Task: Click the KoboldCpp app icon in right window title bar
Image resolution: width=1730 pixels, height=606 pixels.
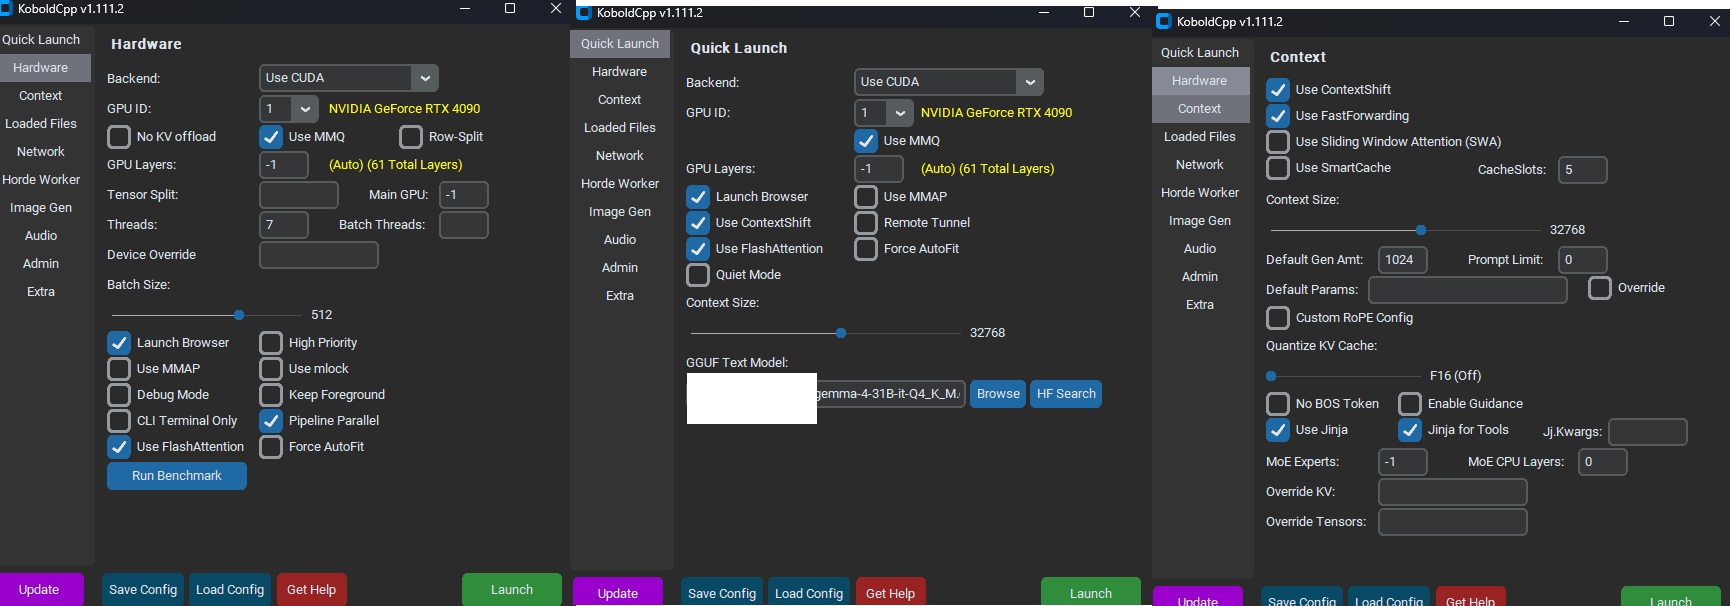Action: coord(1164,21)
